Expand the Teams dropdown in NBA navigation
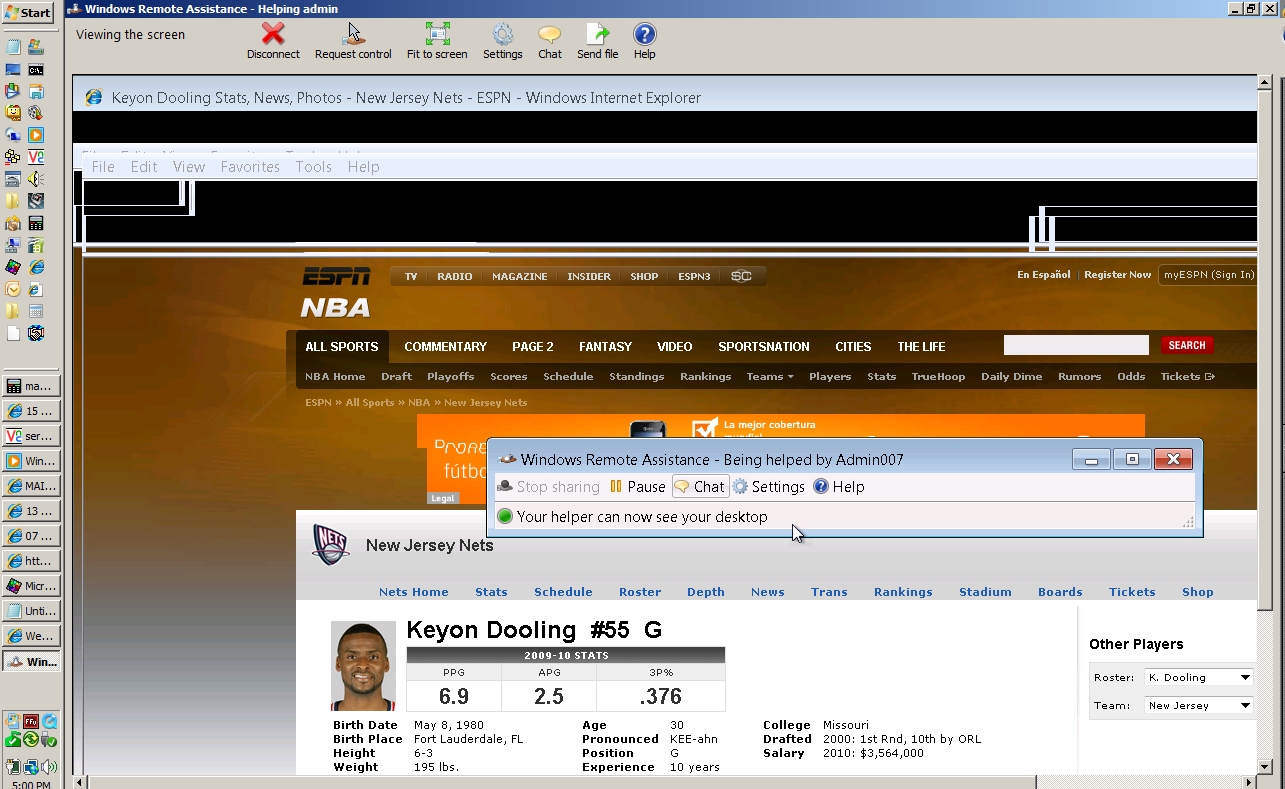 click(770, 377)
